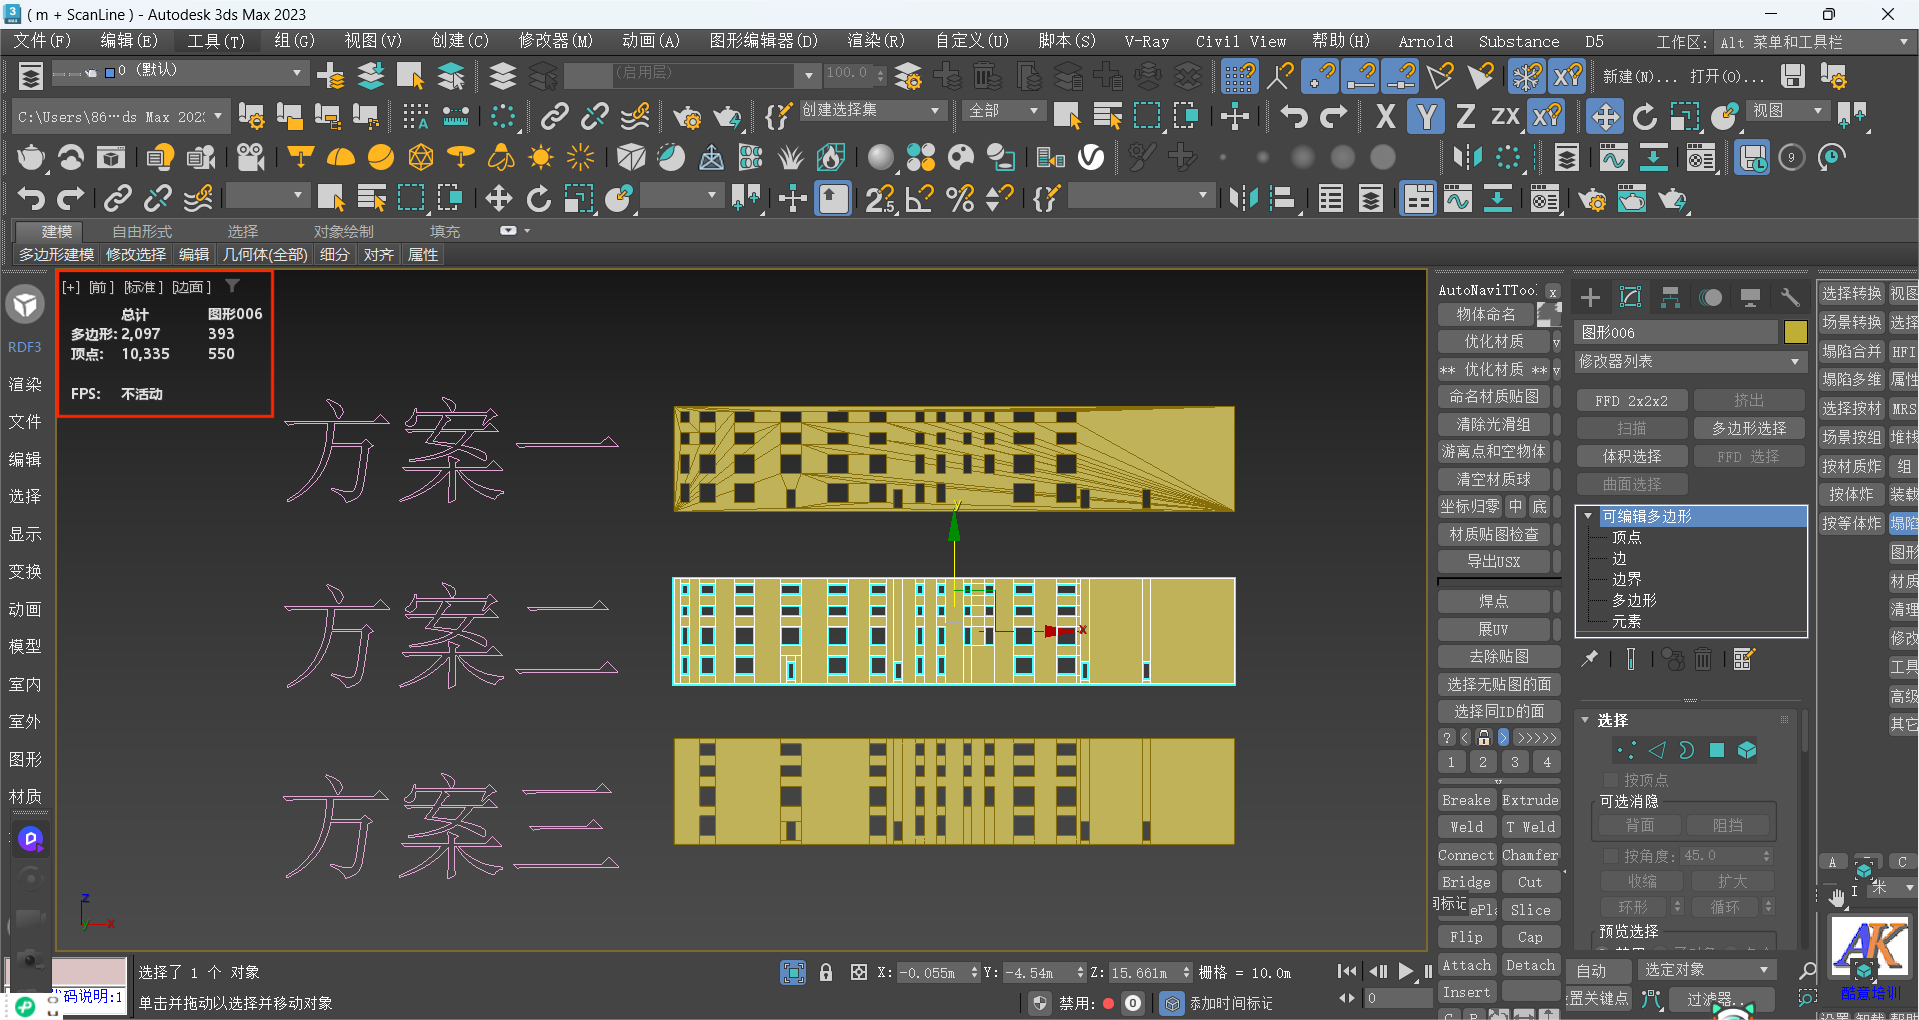Switch to Object Paint ribbon tab

(343, 231)
